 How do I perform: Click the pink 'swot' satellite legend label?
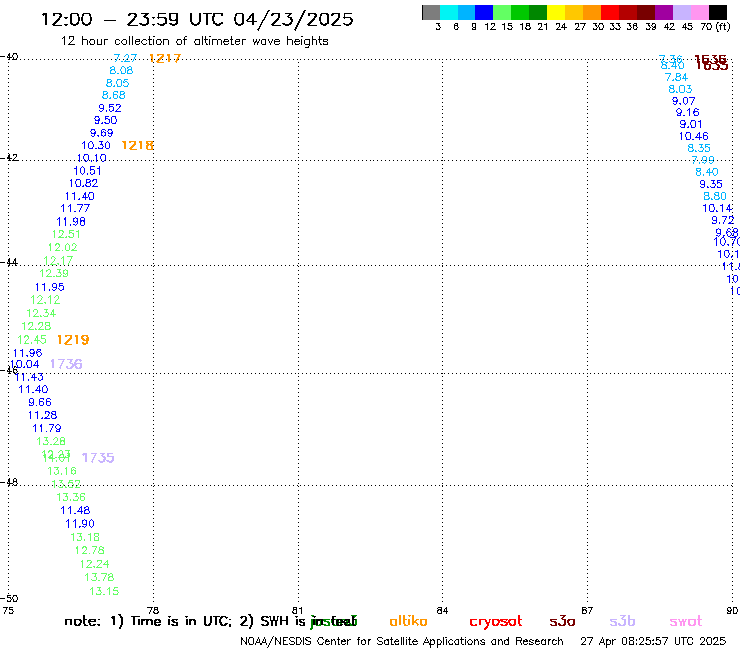coord(686,621)
